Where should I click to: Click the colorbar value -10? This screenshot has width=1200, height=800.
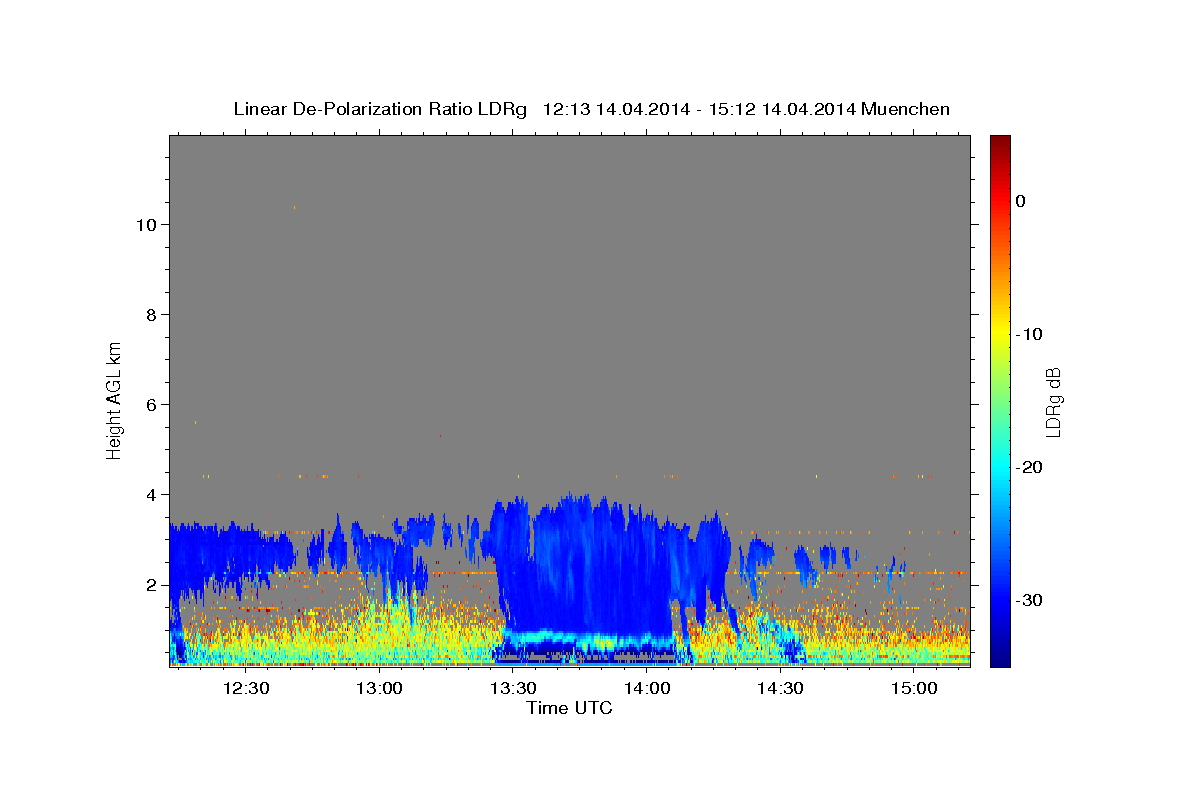pos(1029,334)
